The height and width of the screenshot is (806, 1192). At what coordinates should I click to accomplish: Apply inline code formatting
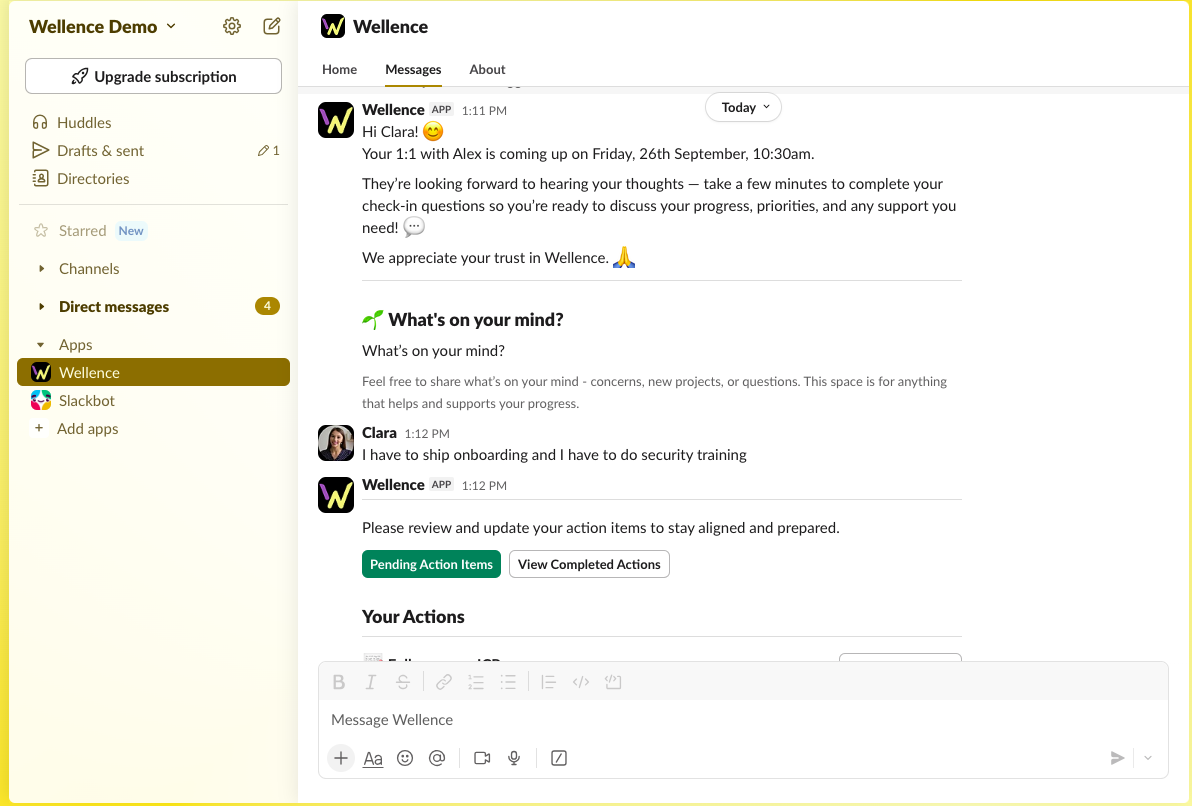pos(581,682)
